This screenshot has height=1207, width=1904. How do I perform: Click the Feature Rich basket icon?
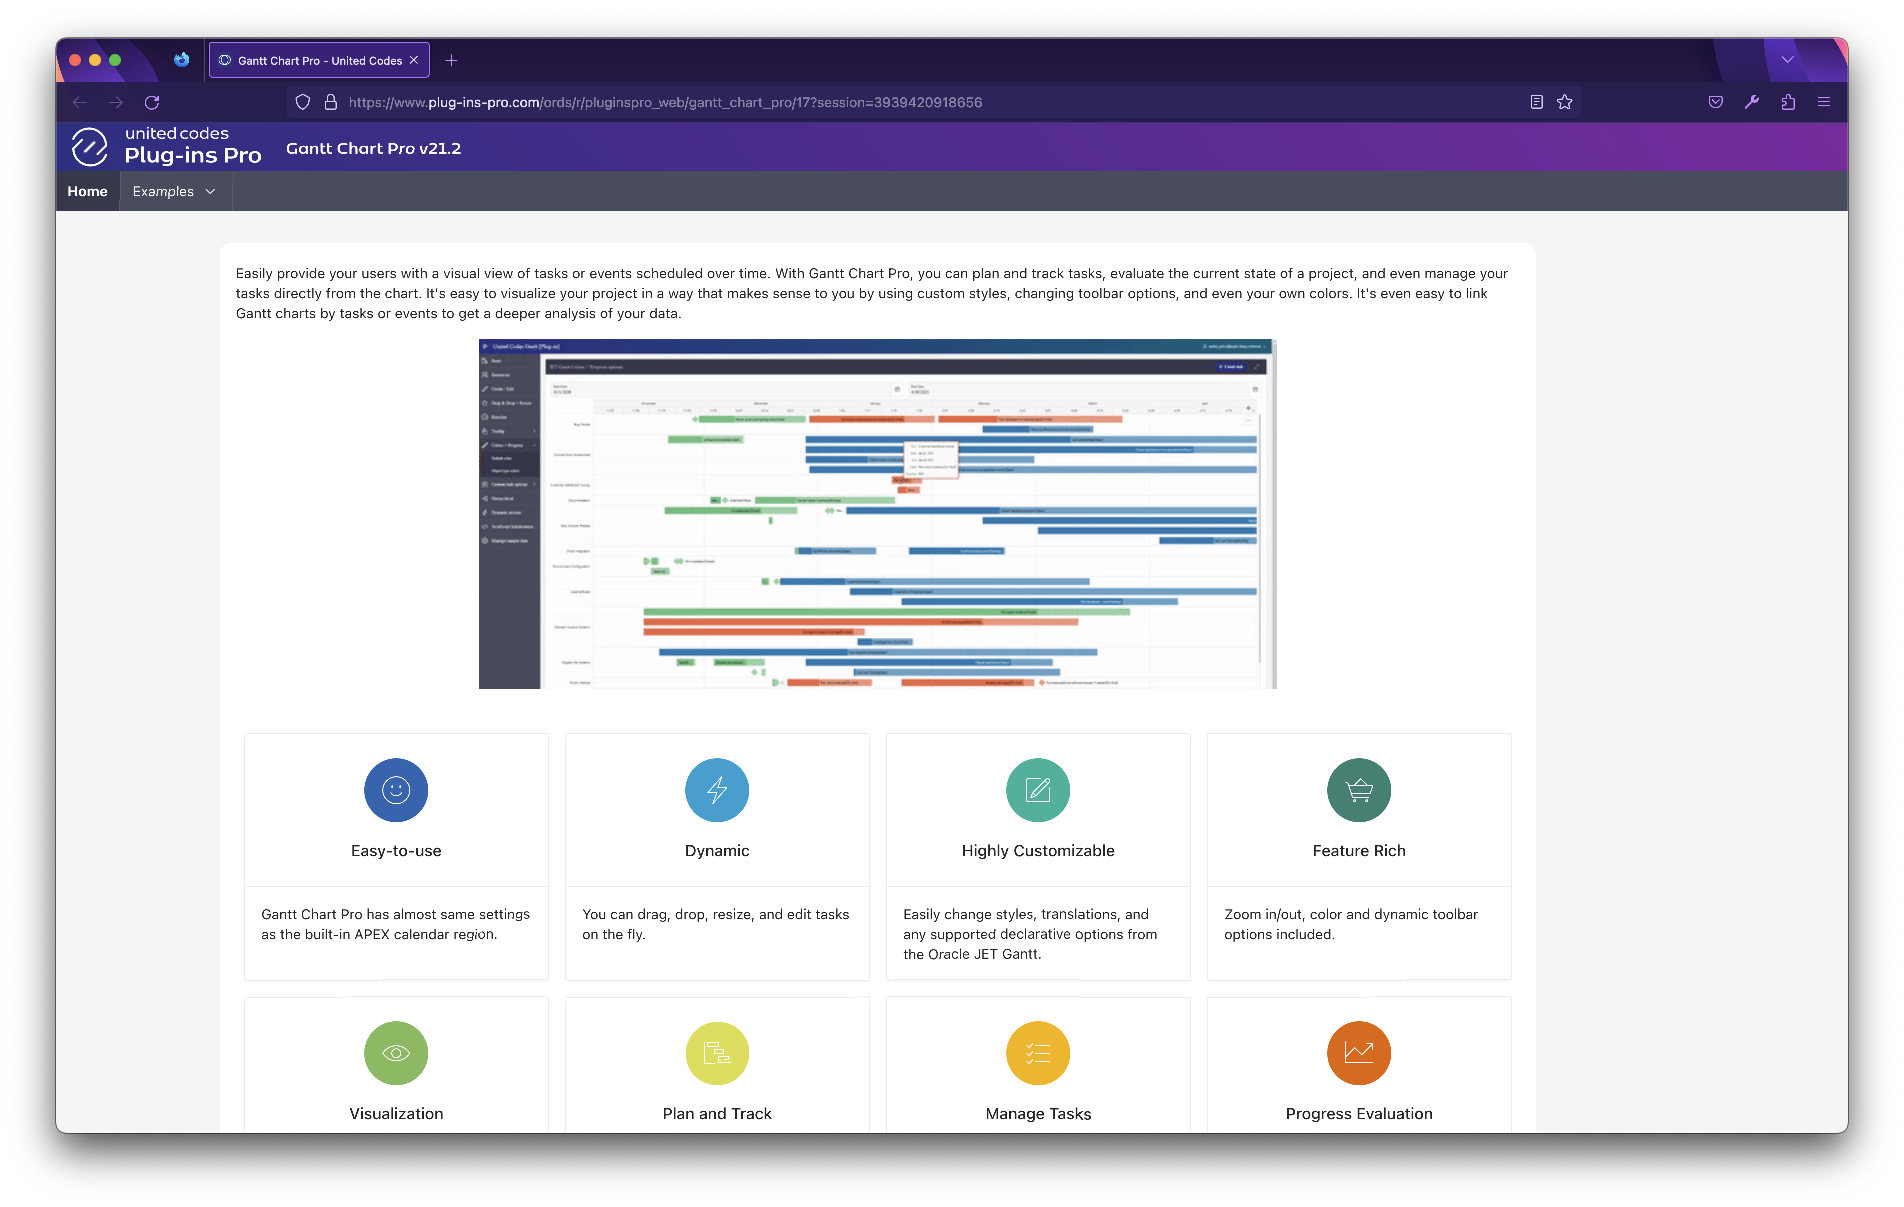1358,789
